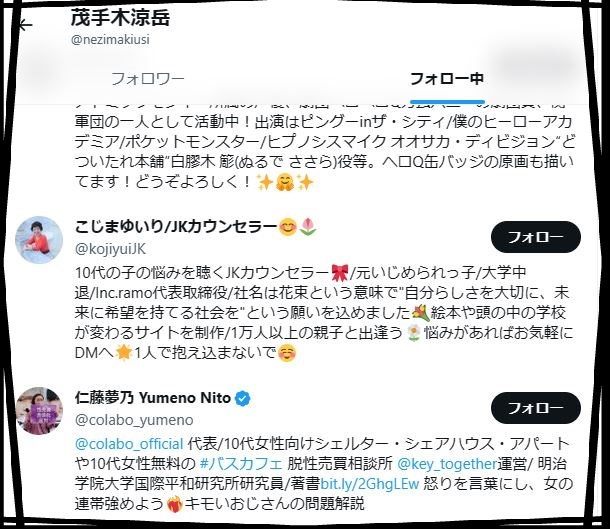This screenshot has width=610, height=529.
Task: Open the bit.ly/2GhgLEw link
Action: click(x=370, y=484)
